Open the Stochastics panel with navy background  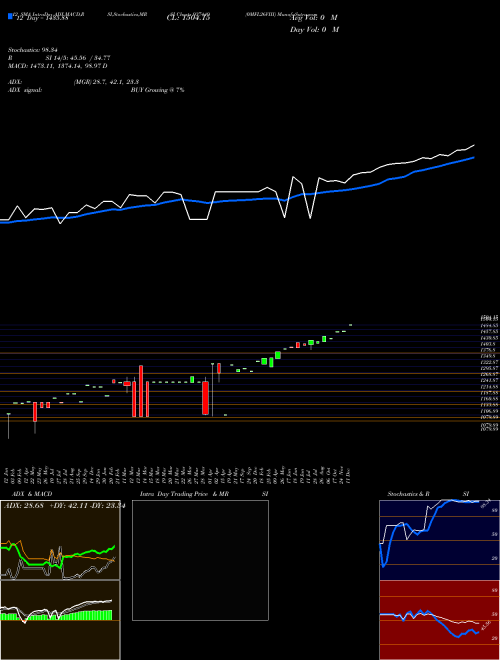[439, 540]
